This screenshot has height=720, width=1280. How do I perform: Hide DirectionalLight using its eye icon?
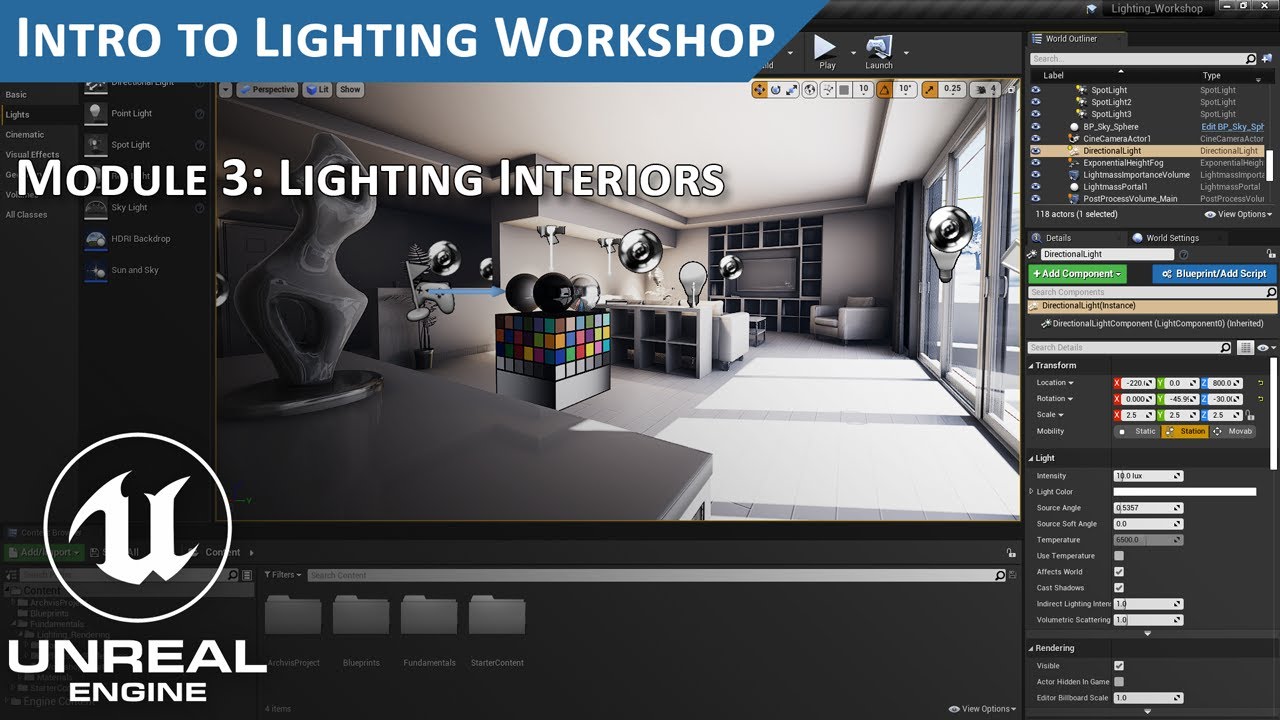pos(1036,151)
